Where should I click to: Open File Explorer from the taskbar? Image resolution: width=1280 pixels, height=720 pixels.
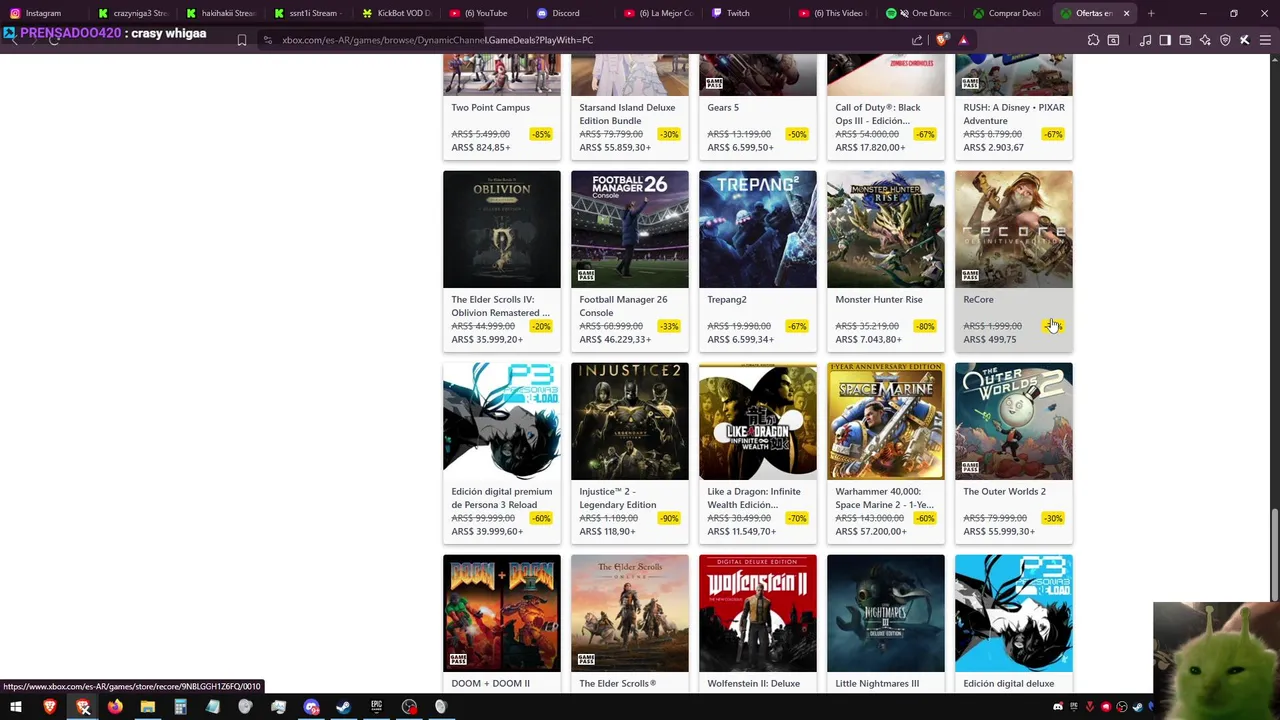click(147, 707)
